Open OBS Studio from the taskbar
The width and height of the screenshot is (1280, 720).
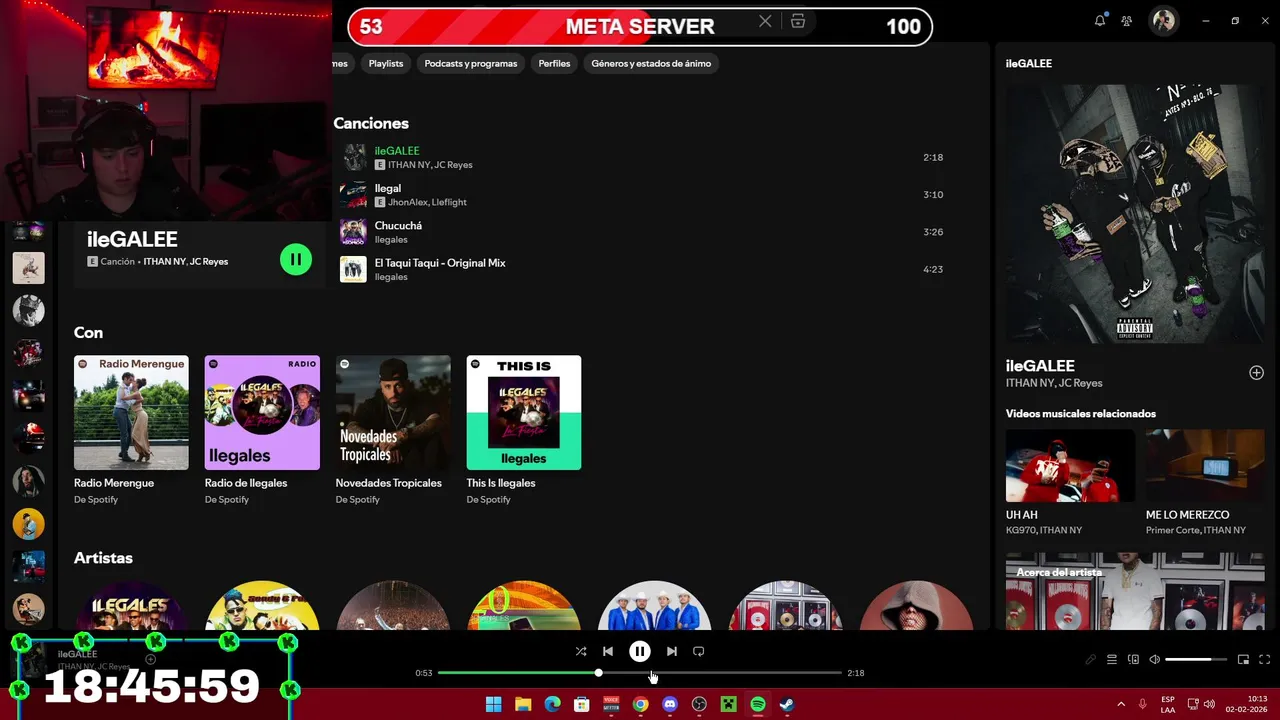(x=699, y=704)
